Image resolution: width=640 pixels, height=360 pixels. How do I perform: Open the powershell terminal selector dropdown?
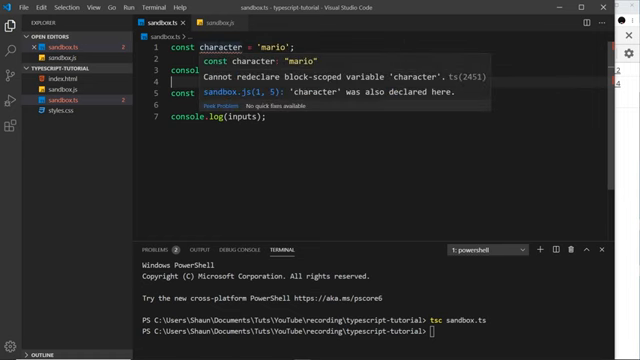pos(488,250)
